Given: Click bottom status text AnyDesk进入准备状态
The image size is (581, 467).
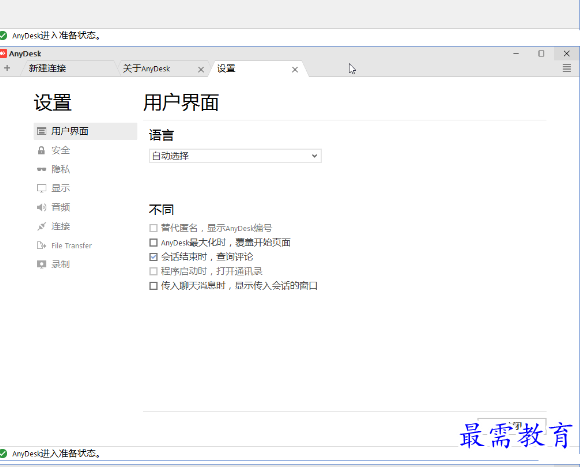Looking at the screenshot, I should point(56,453).
